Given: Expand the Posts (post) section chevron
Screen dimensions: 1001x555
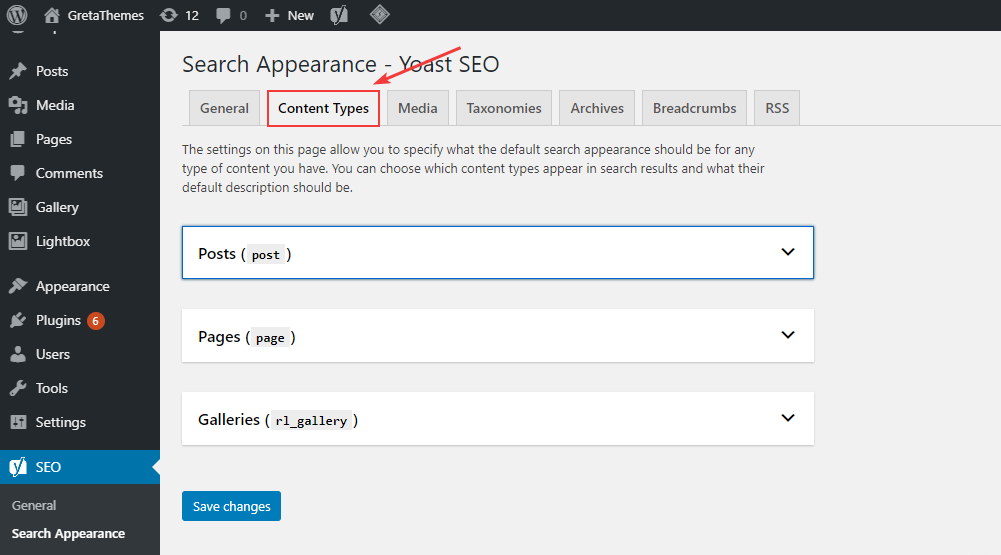Looking at the screenshot, I should pyautogui.click(x=788, y=252).
